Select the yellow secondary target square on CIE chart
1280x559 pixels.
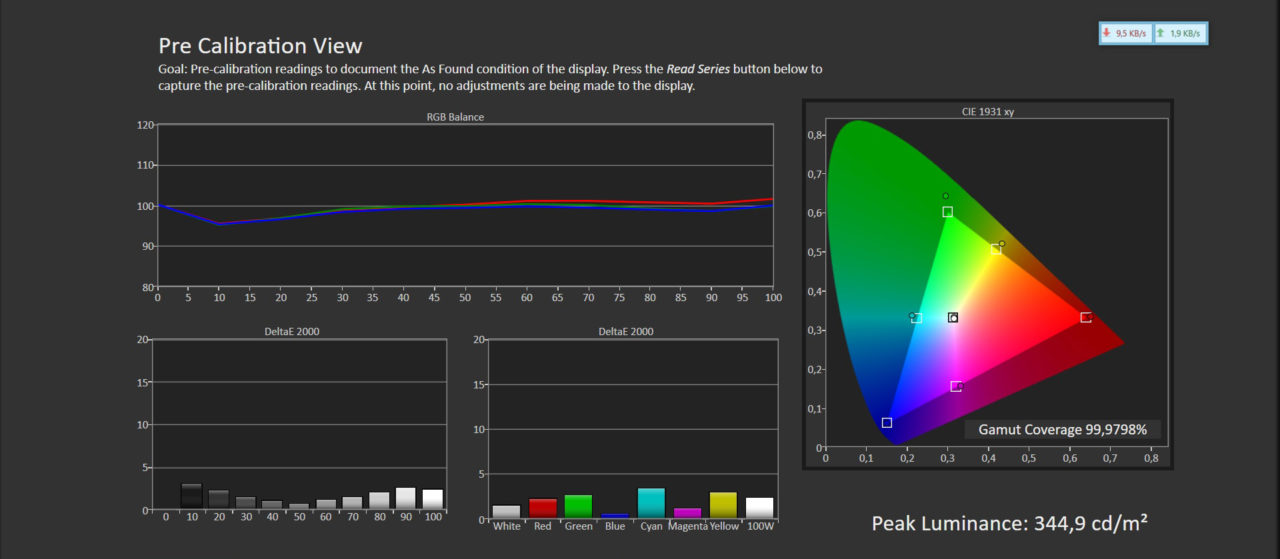995,249
